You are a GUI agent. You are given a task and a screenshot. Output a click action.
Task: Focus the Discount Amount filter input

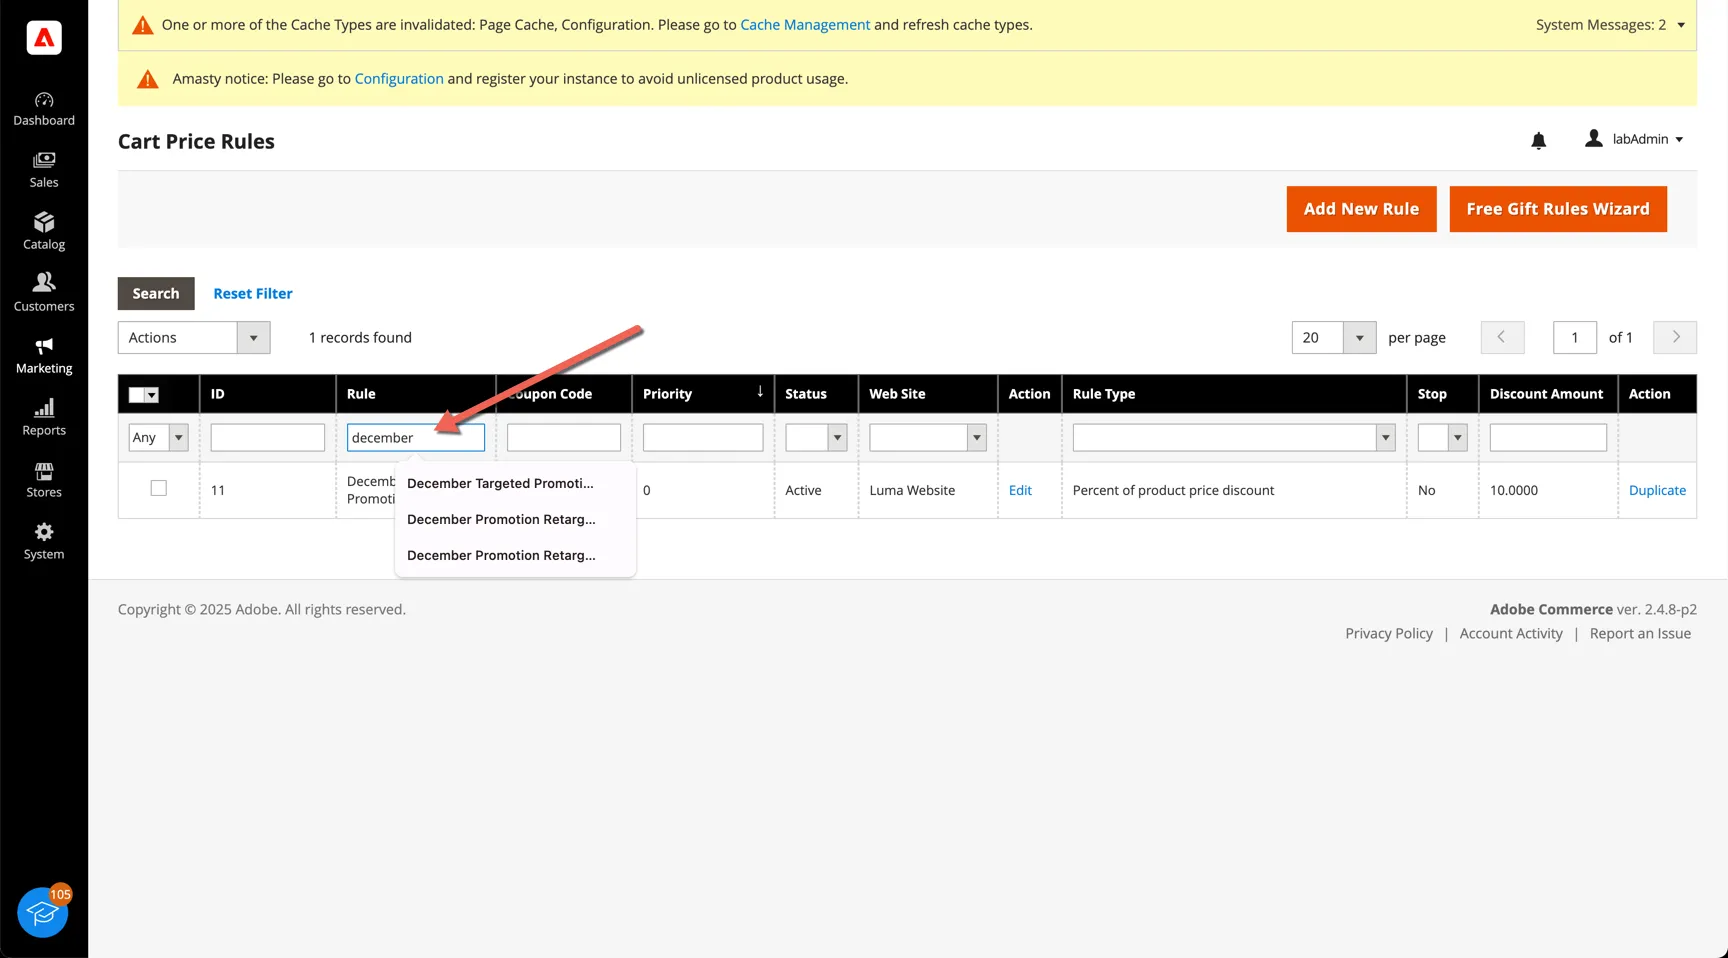coord(1548,437)
